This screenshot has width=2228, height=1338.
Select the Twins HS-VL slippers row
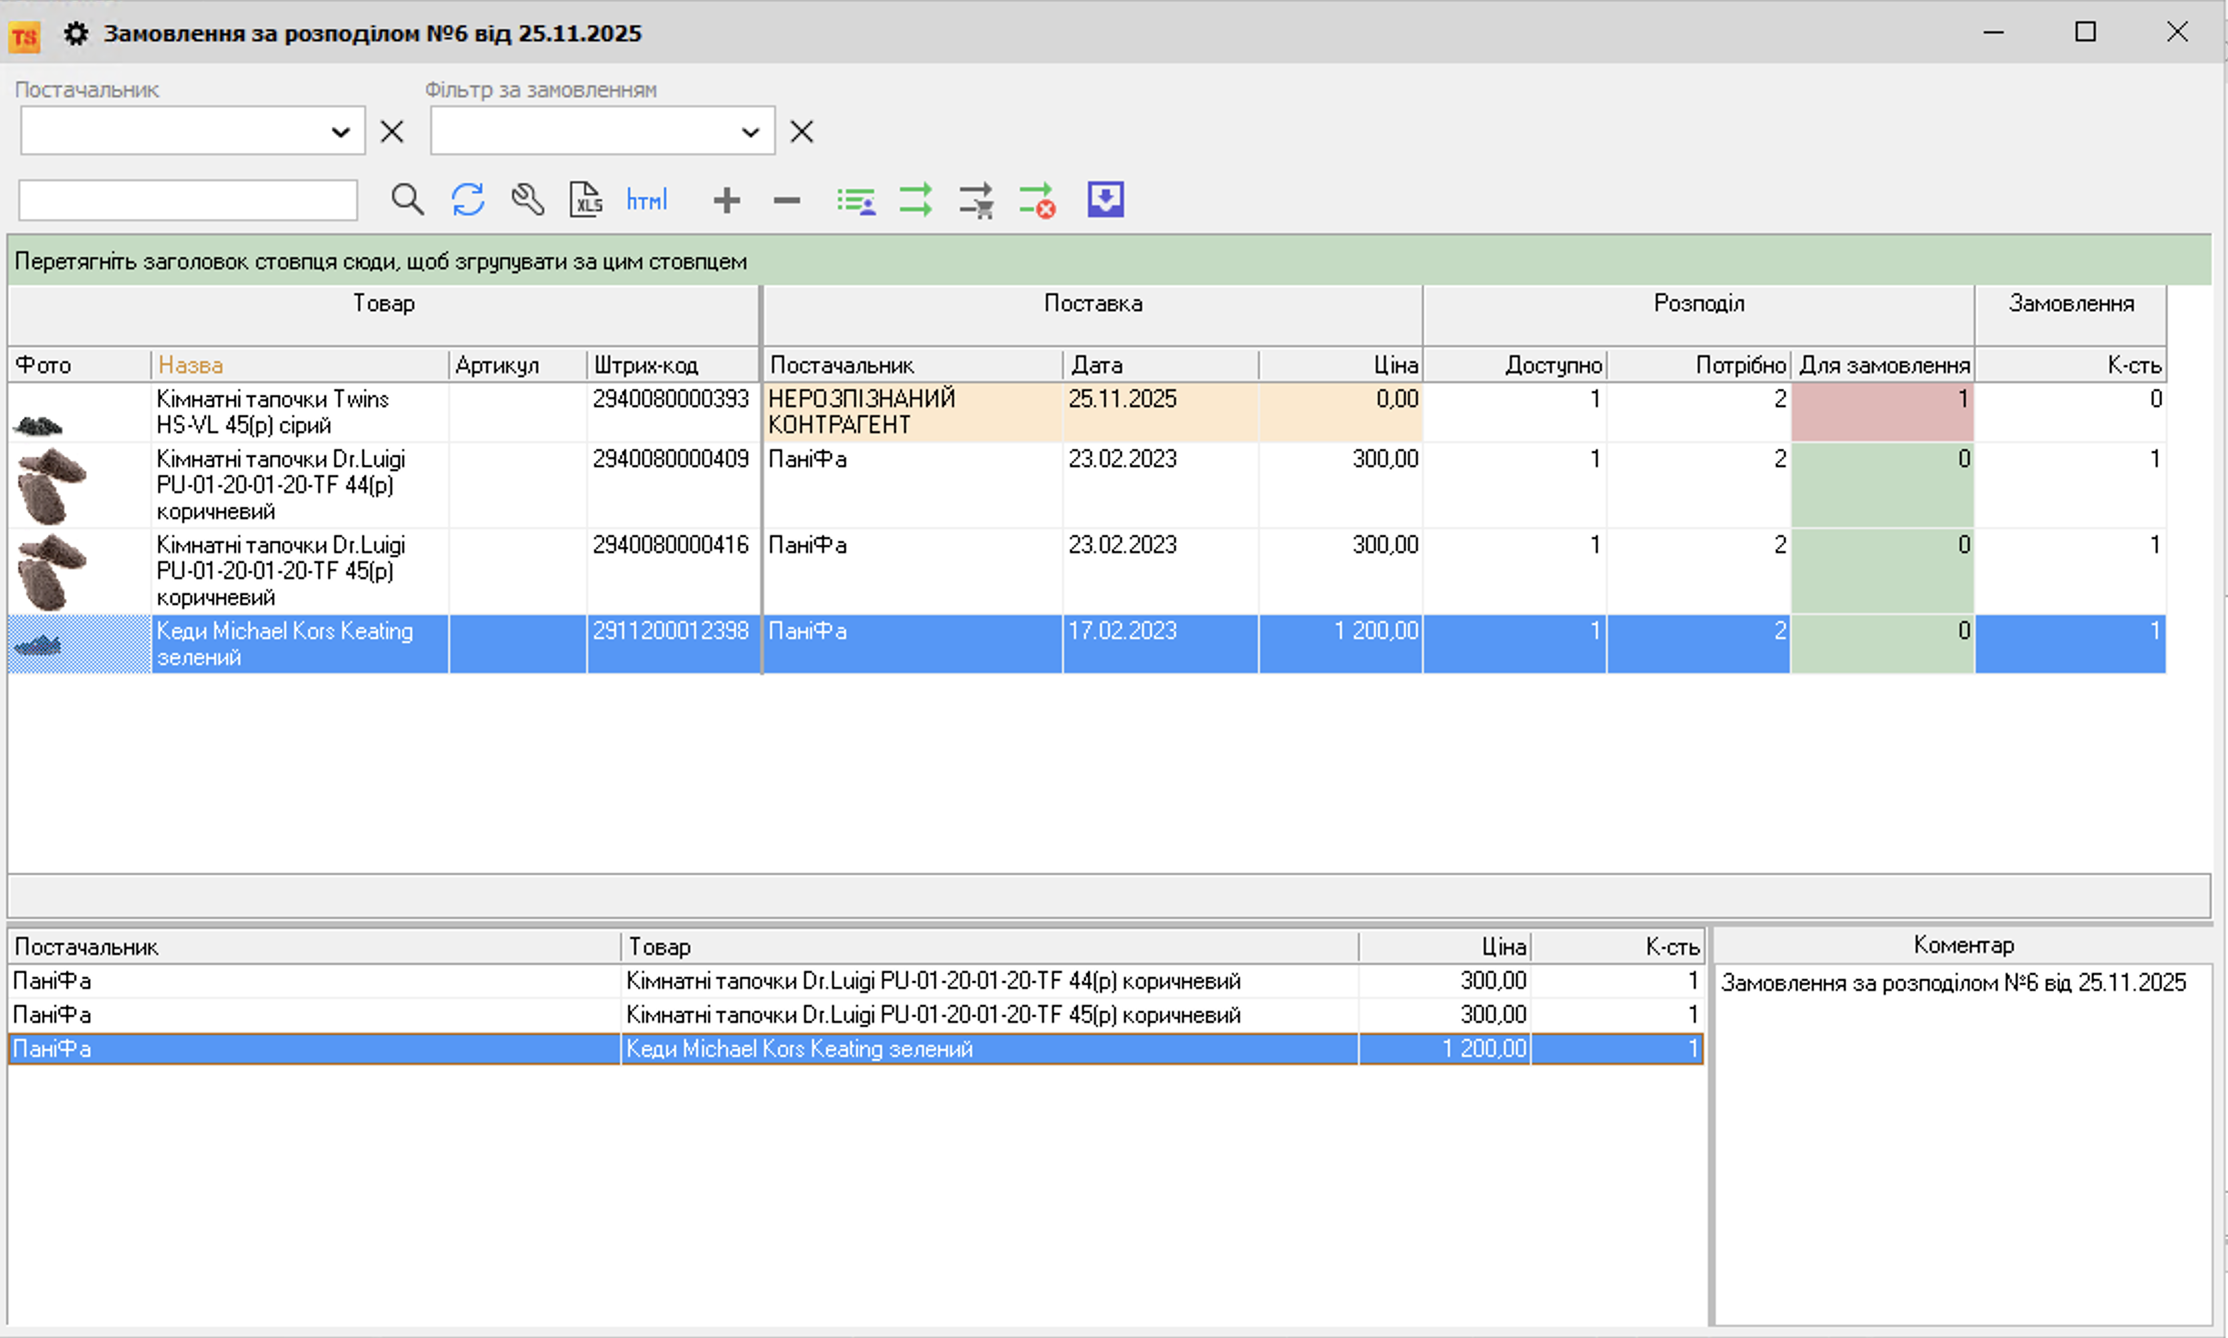click(300, 412)
